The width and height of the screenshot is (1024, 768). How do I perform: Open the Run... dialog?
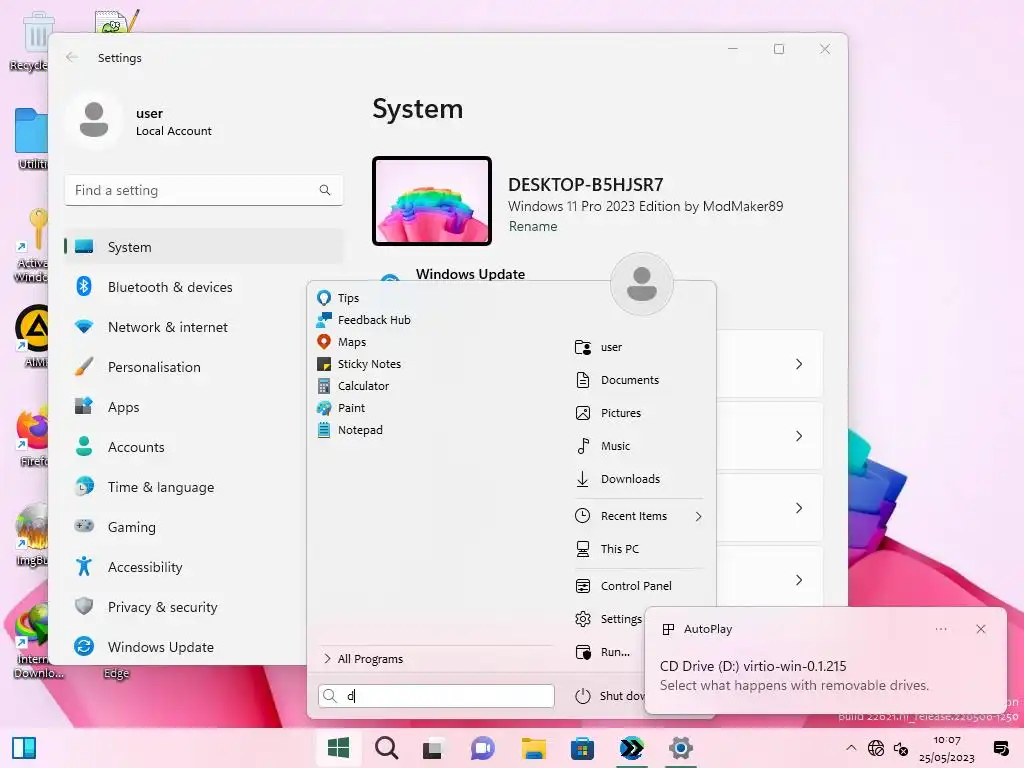pyautogui.click(x=602, y=652)
